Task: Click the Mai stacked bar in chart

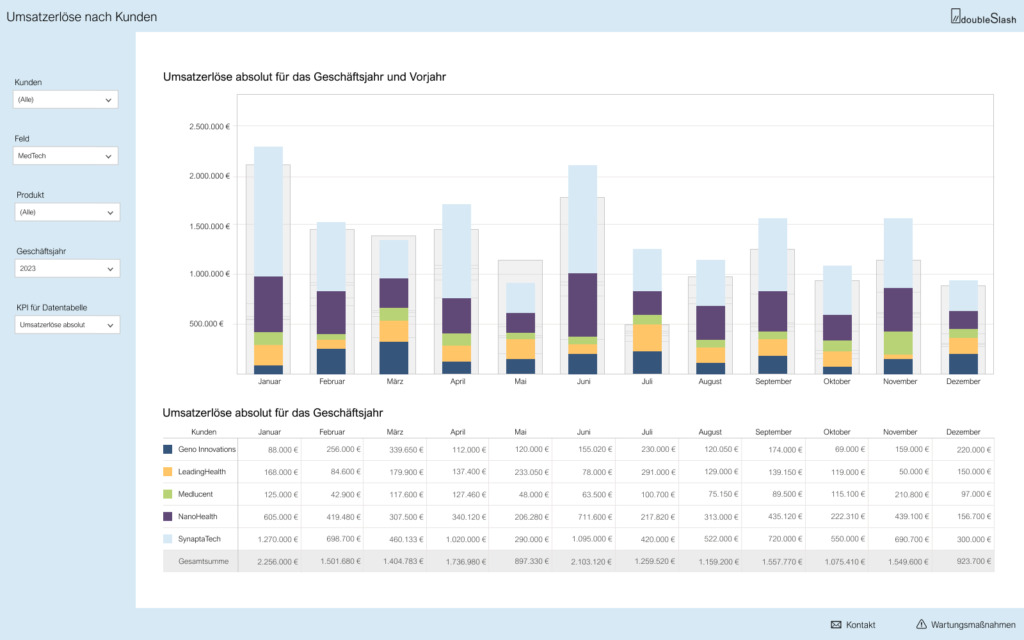Action: 520,328
